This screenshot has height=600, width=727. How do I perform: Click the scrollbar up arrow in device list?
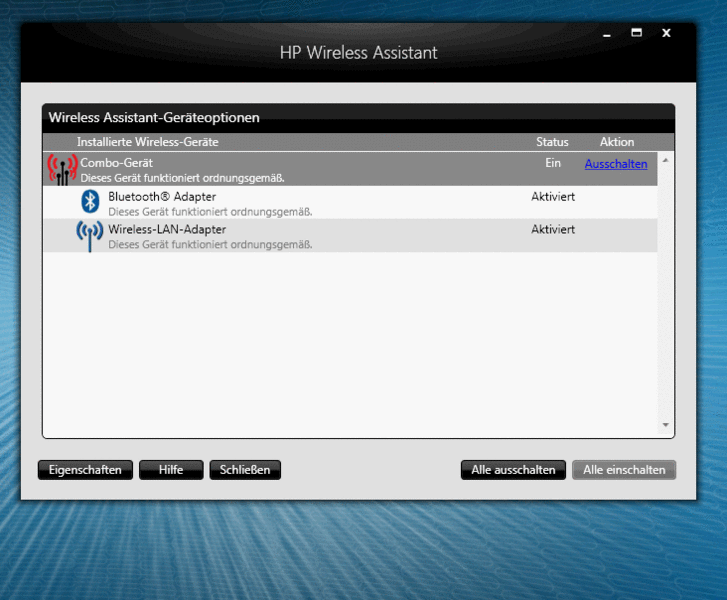click(666, 160)
